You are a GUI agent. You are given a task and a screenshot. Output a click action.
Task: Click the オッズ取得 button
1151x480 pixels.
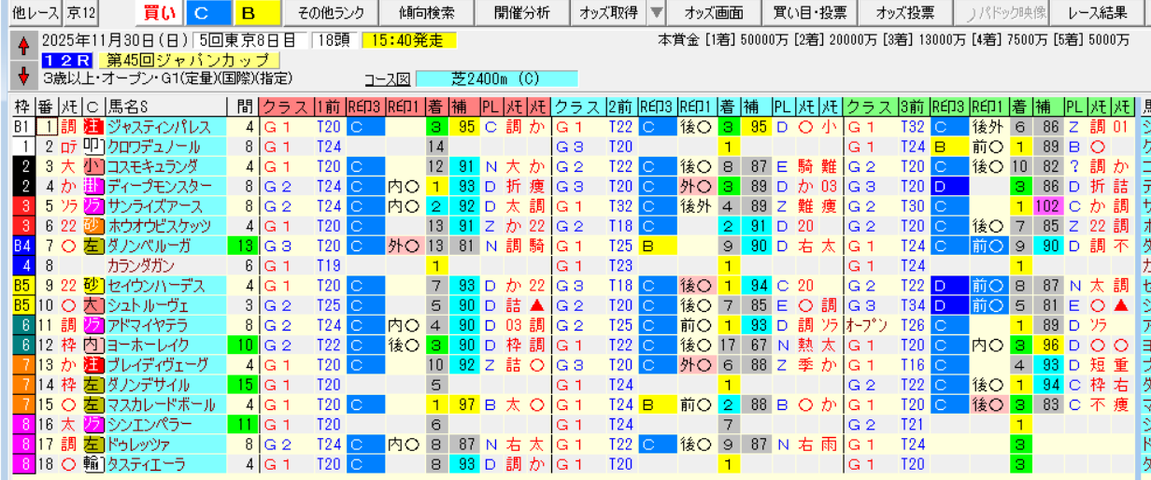click(x=609, y=12)
